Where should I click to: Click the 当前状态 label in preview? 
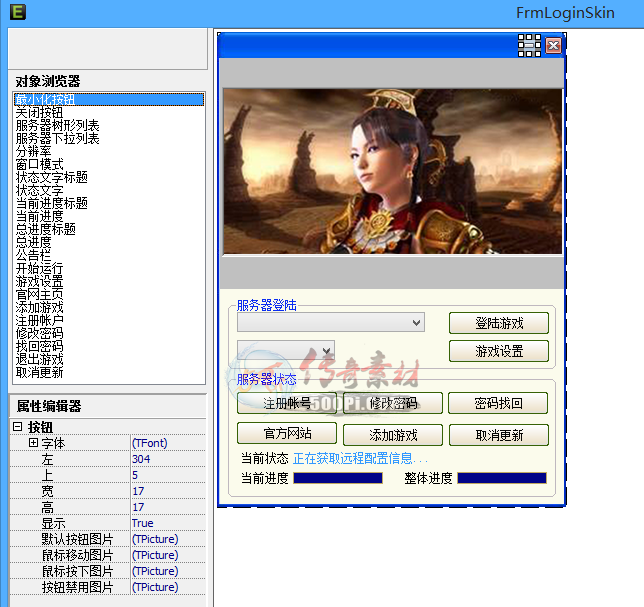264,458
